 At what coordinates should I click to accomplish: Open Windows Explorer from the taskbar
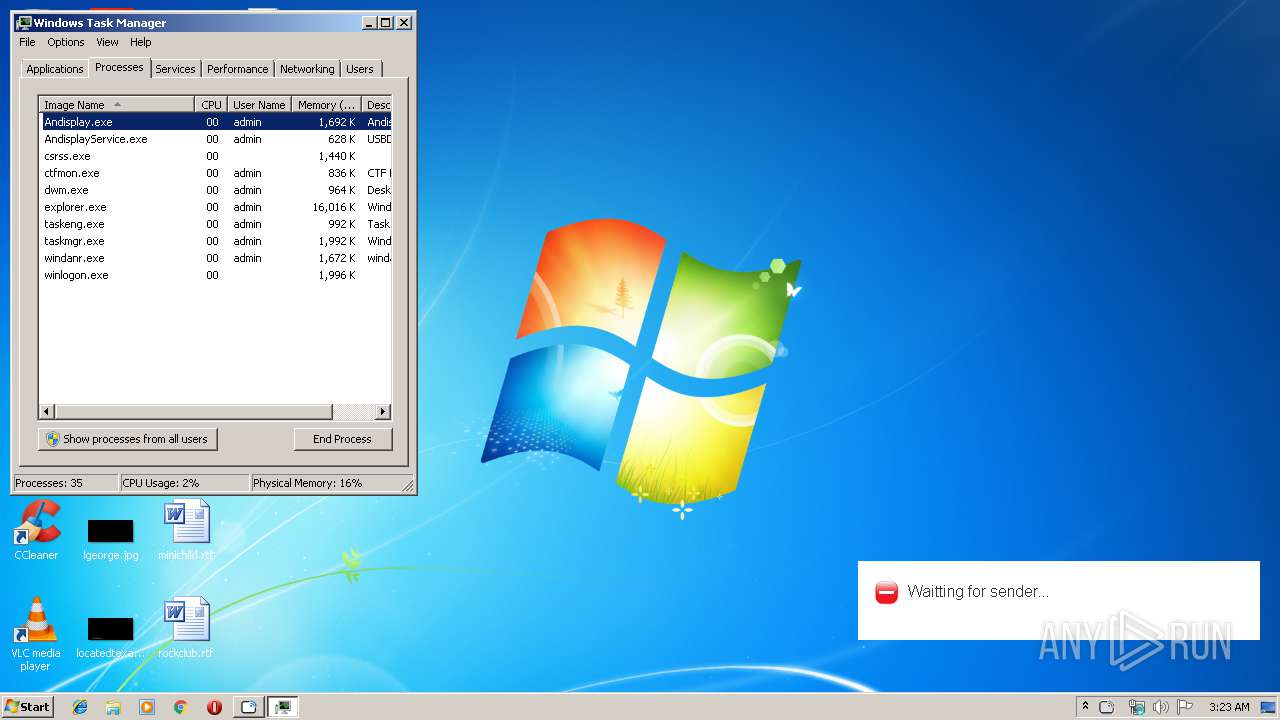(x=113, y=707)
